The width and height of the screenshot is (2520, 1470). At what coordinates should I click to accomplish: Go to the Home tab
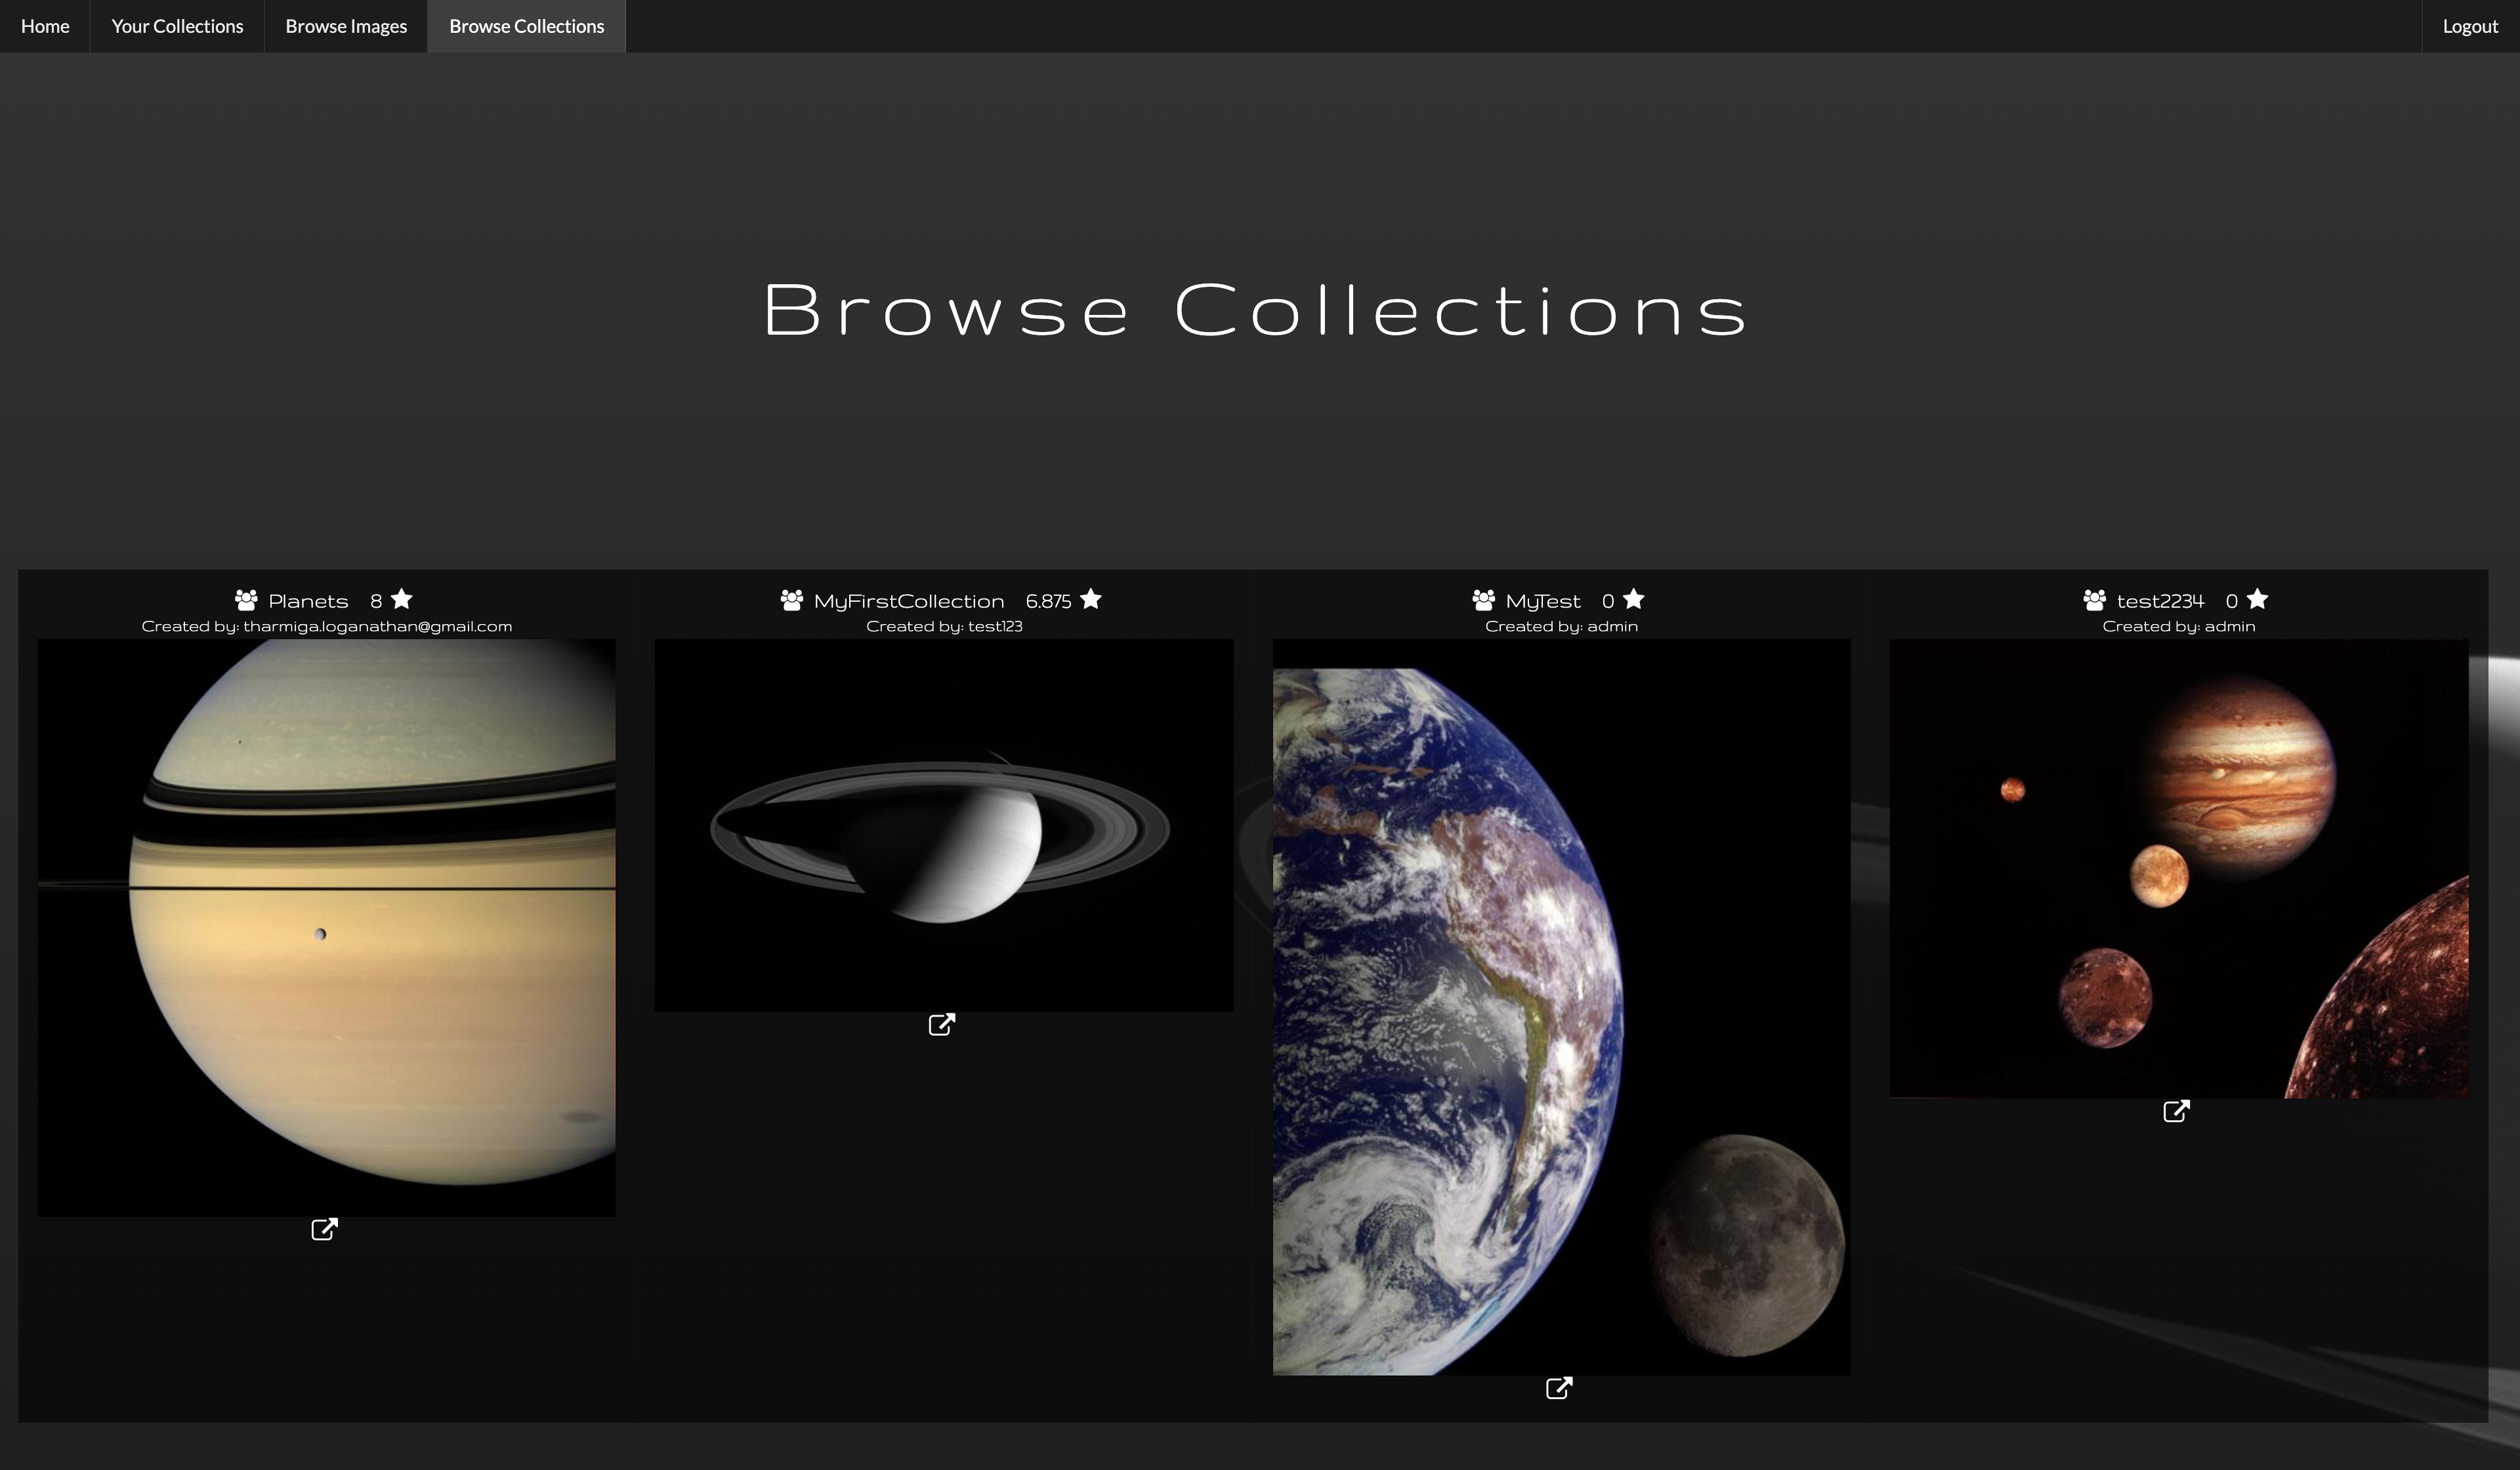pyautogui.click(x=45, y=26)
